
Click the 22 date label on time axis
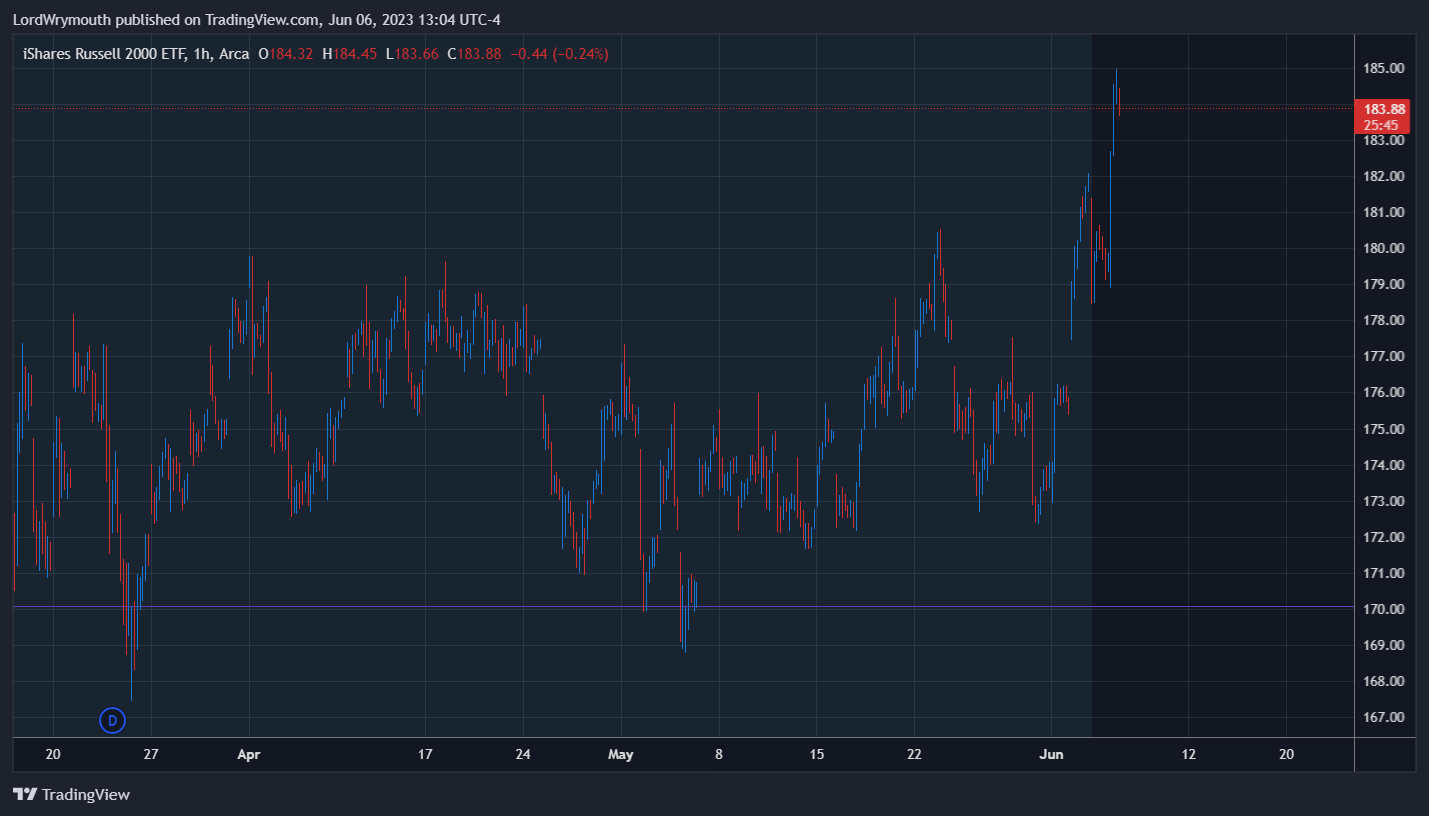(x=914, y=755)
